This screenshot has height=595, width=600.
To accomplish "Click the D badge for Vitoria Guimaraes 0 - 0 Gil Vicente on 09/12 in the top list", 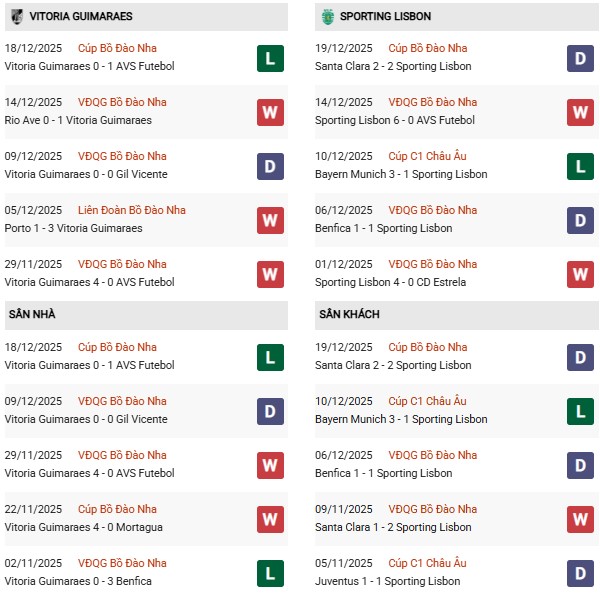I will [x=270, y=166].
